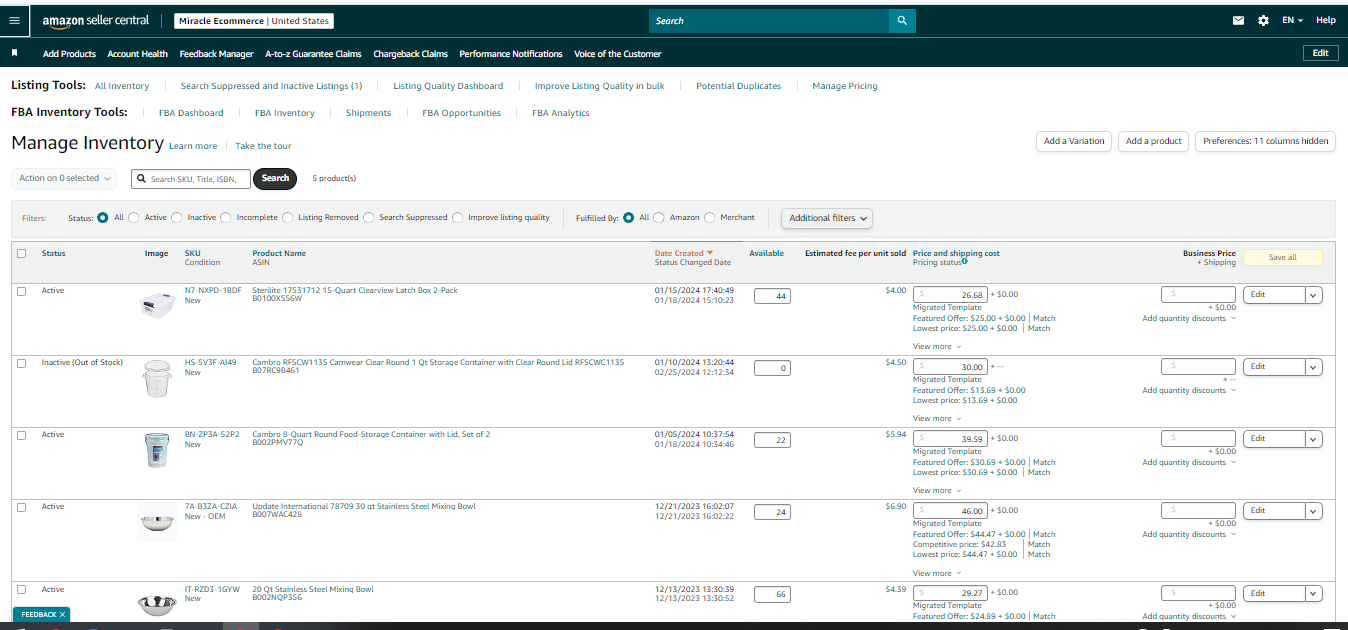
Task: Open Account Health menu item
Action: pos(138,54)
